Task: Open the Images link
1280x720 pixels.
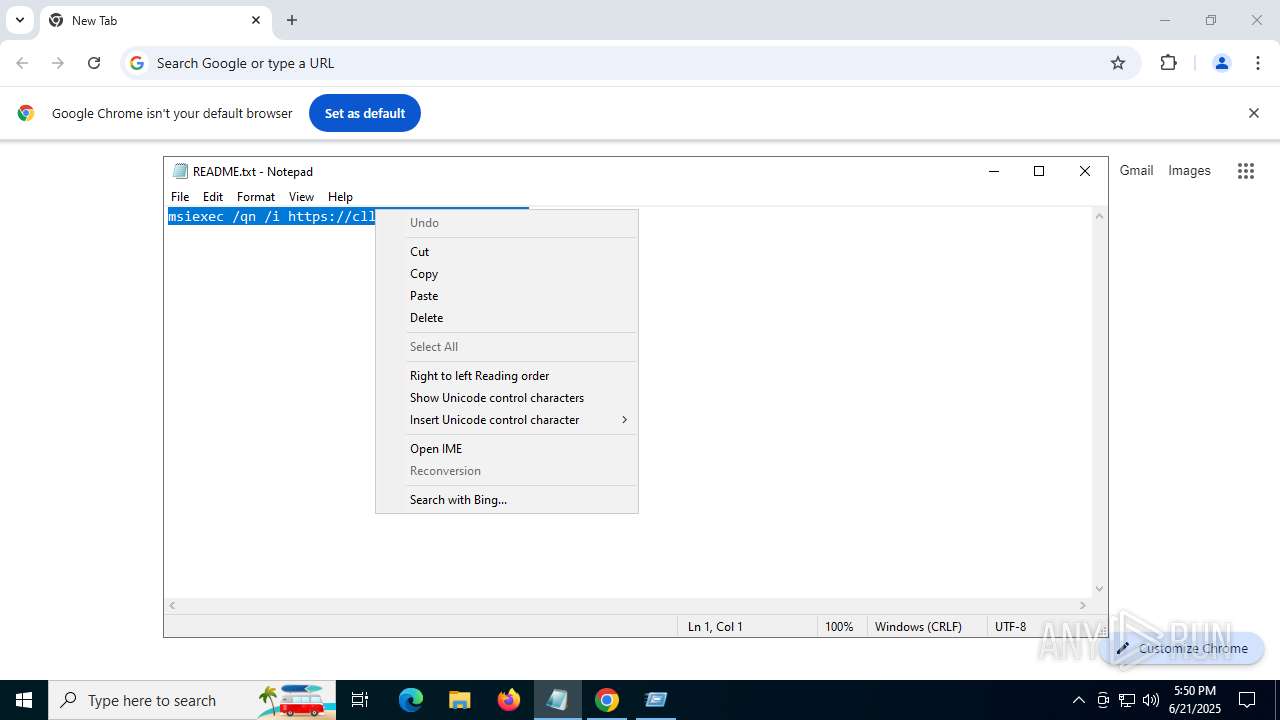Action: coord(1189,171)
